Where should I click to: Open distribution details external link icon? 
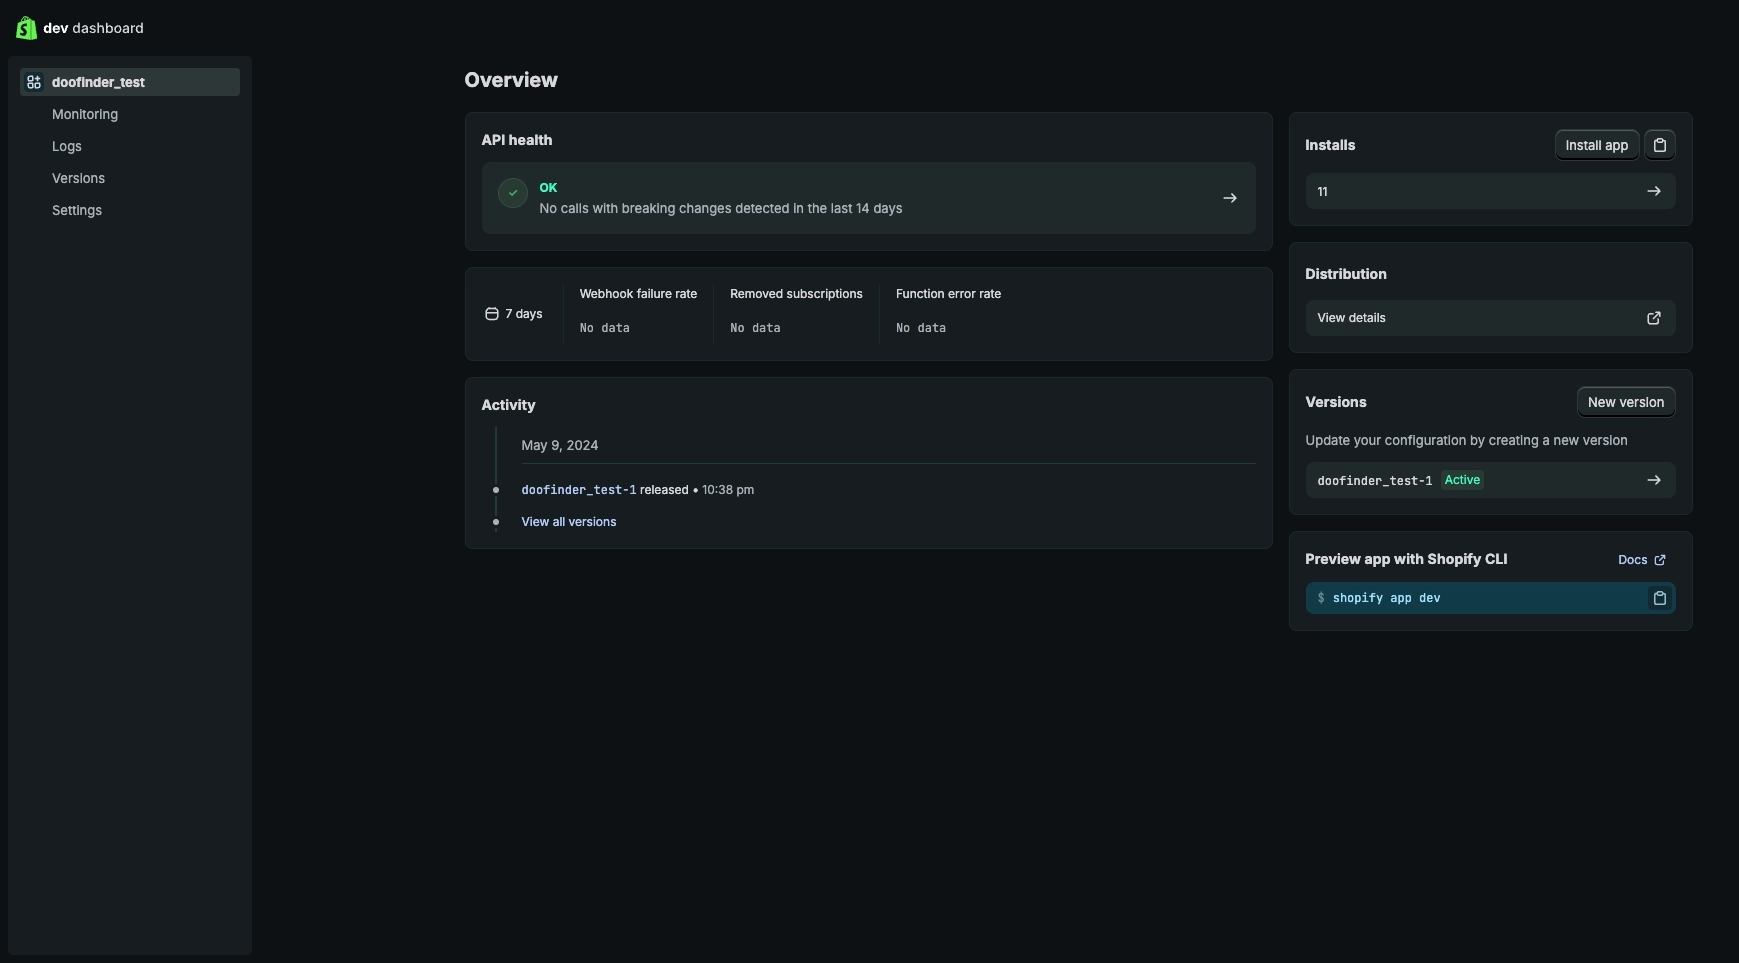[1654, 318]
